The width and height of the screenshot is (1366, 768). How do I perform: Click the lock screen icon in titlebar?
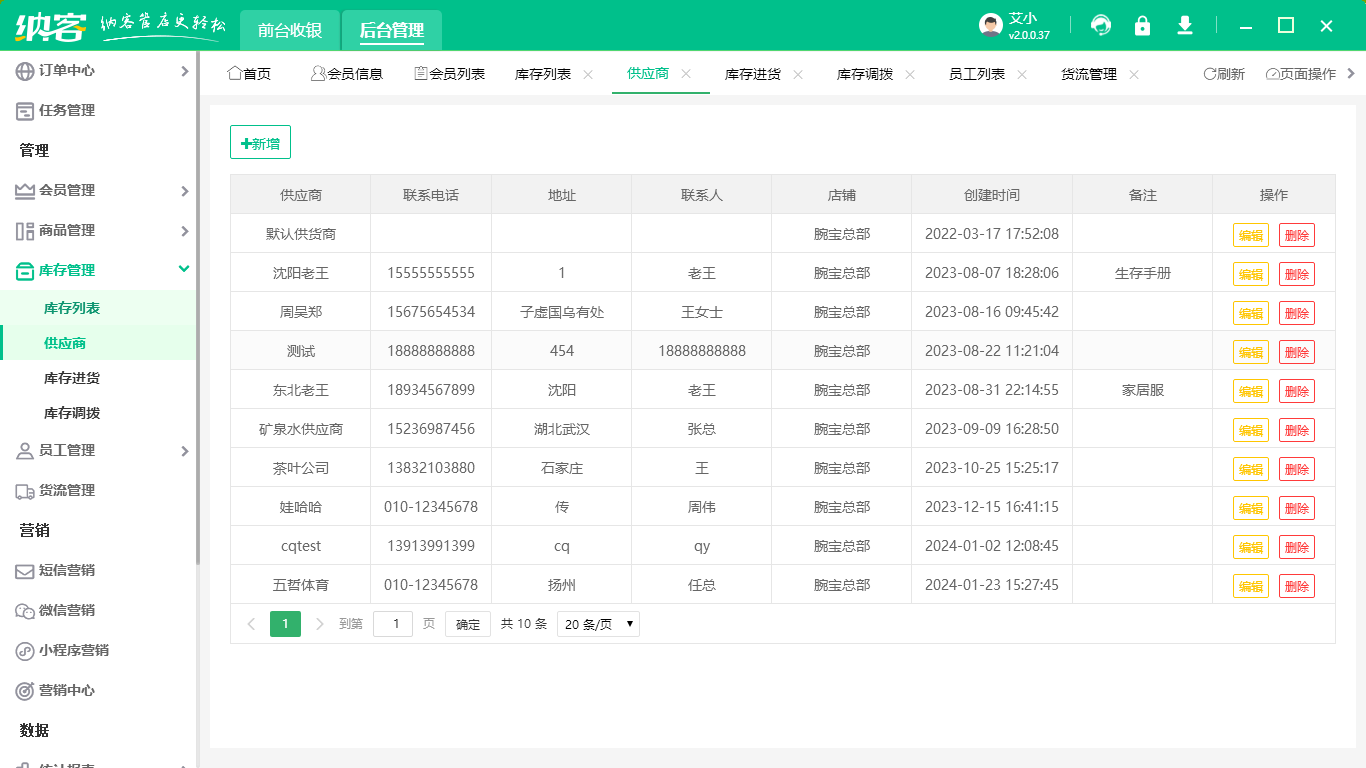coord(1142,25)
